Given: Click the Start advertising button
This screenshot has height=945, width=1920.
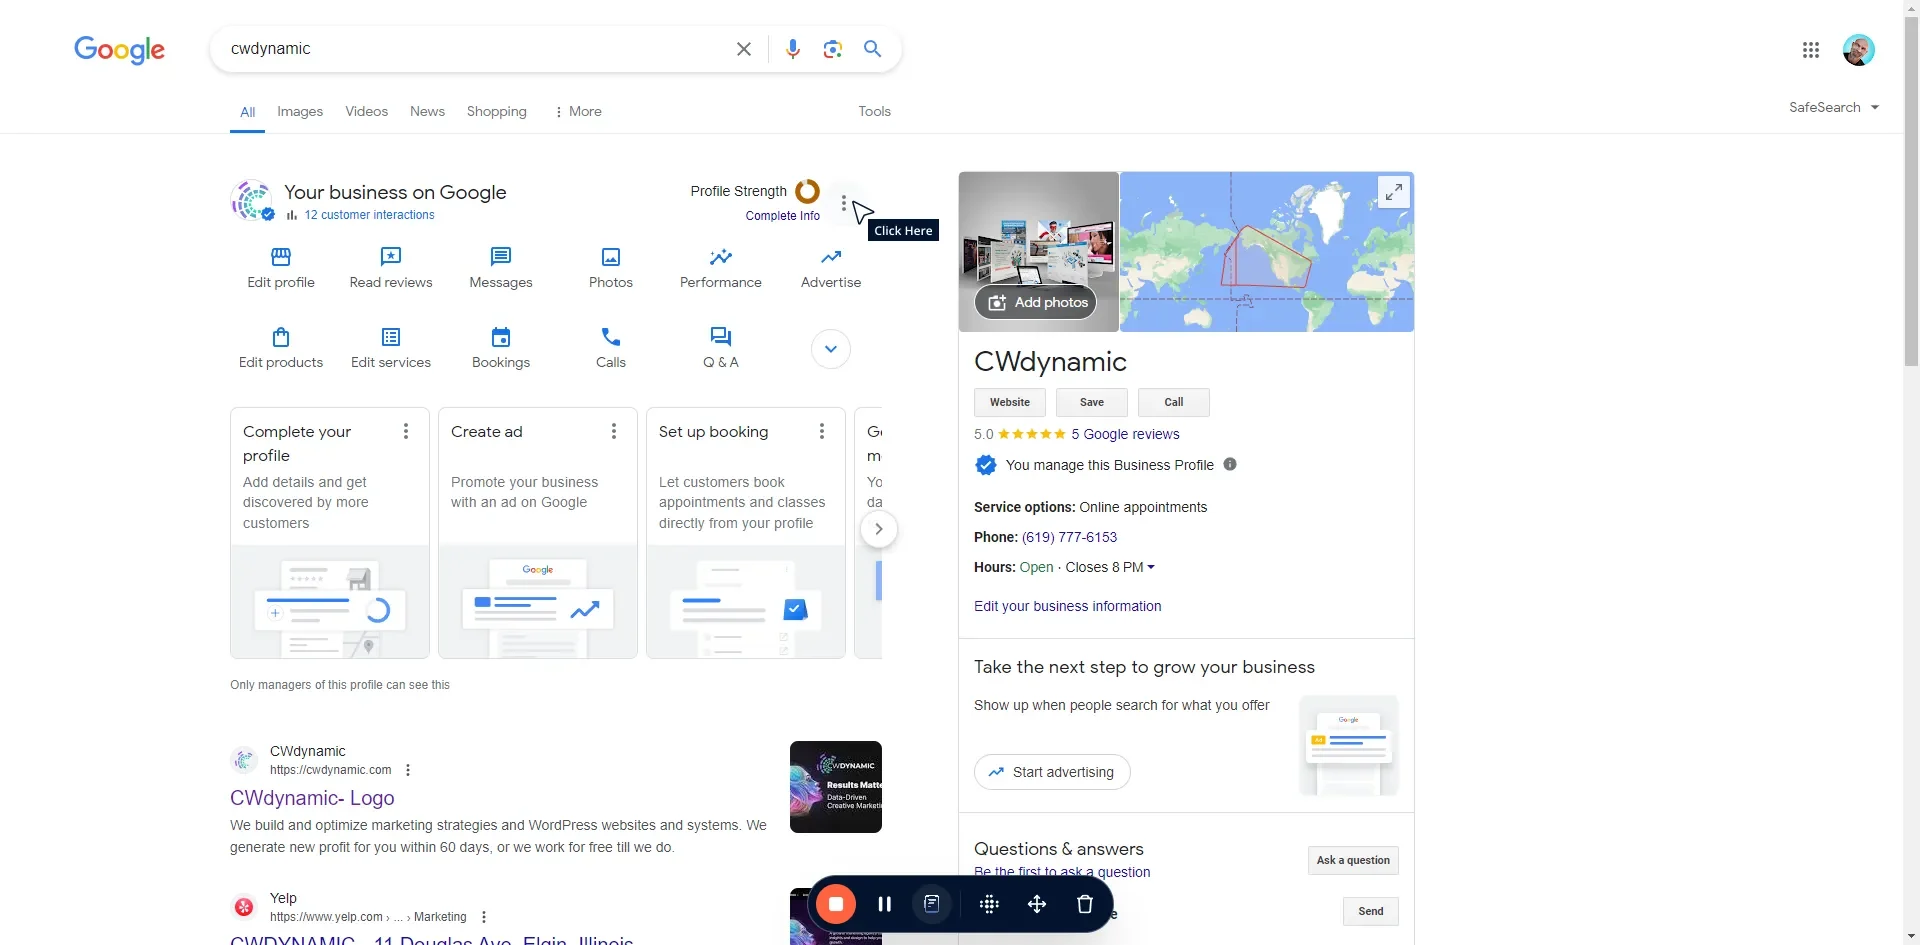Looking at the screenshot, I should [1052, 772].
